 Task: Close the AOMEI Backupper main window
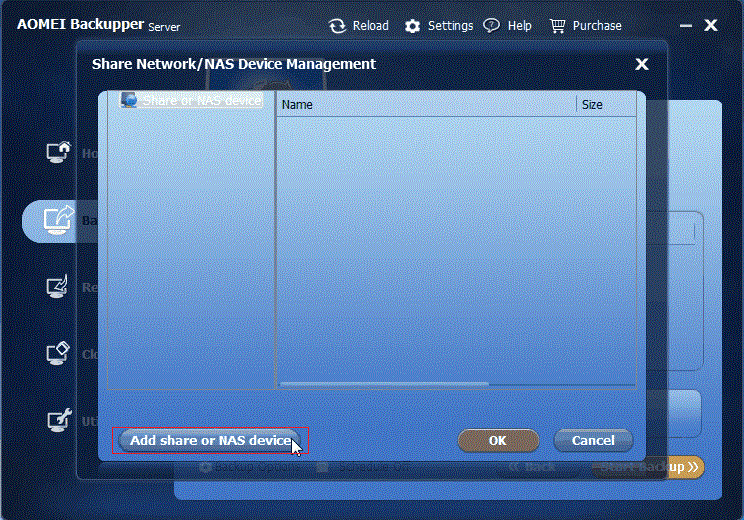[711, 25]
